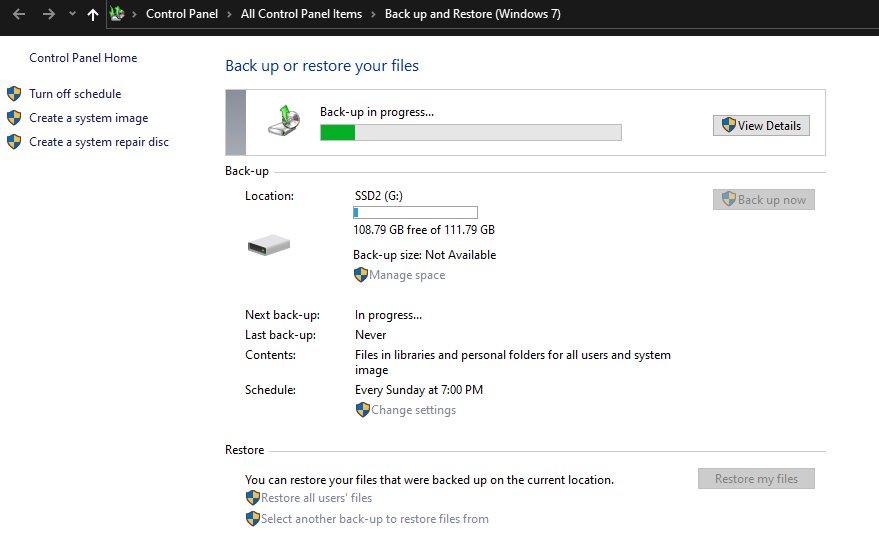Click shield icon by Restore all users' files
Screen dimensions: 879x550
253,498
